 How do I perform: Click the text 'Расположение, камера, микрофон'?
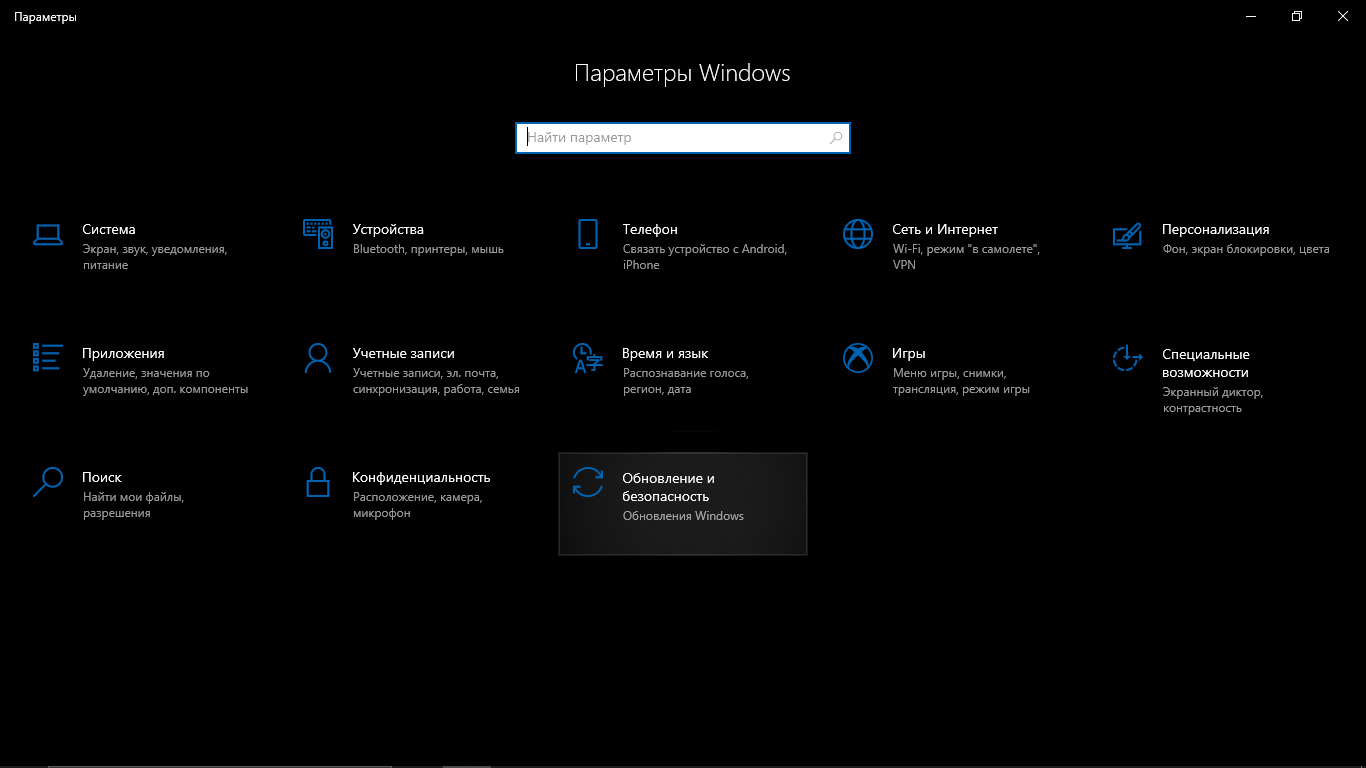pos(418,505)
